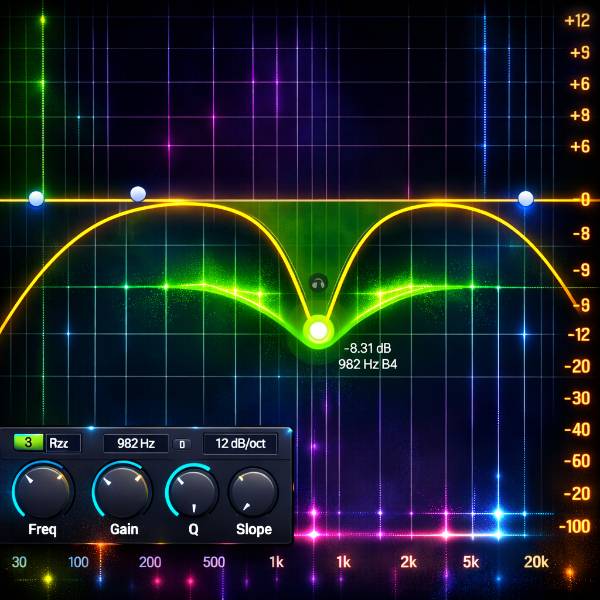Click the 500 frequency axis label
Image resolution: width=600 pixels, height=600 pixels.
214,562
